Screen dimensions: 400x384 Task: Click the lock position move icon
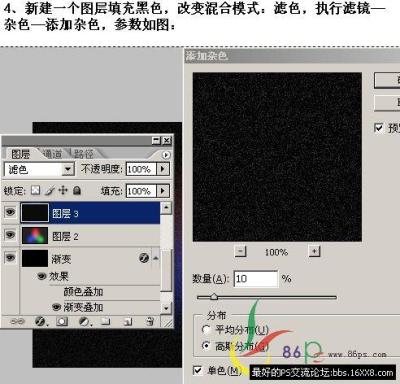(63, 190)
